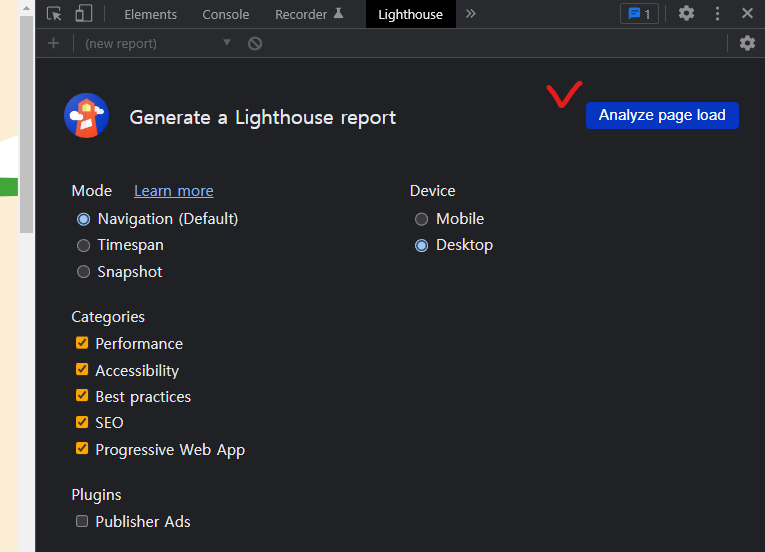Open Lighthouse settings gear icon
This screenshot has height=552, width=765.
(747, 43)
